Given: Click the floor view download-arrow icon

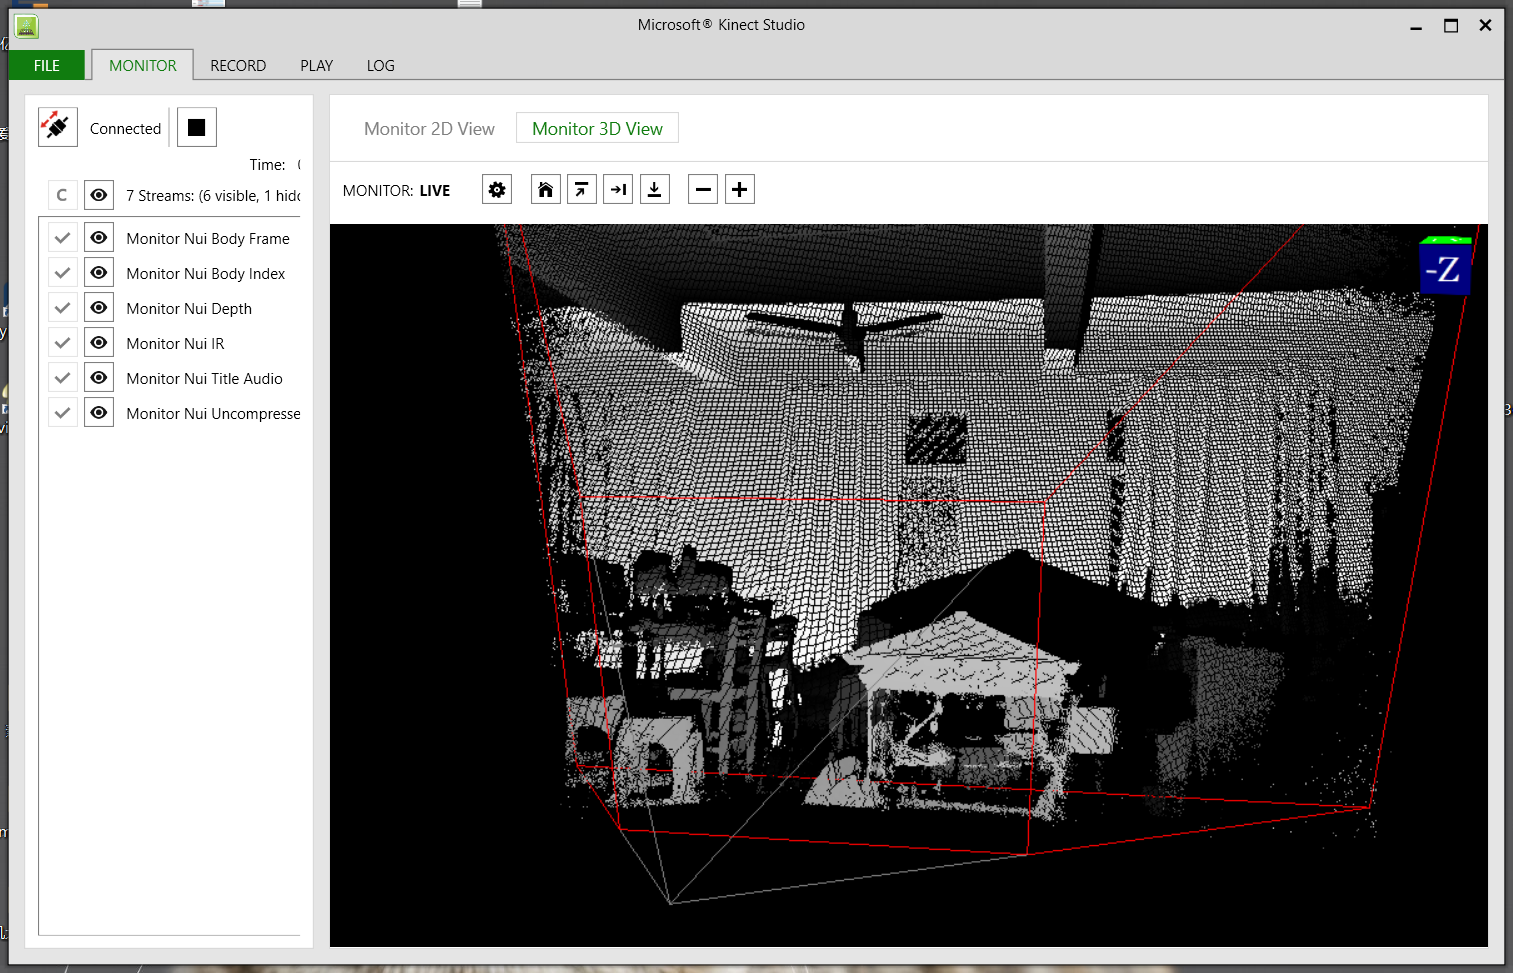Looking at the screenshot, I should [655, 188].
